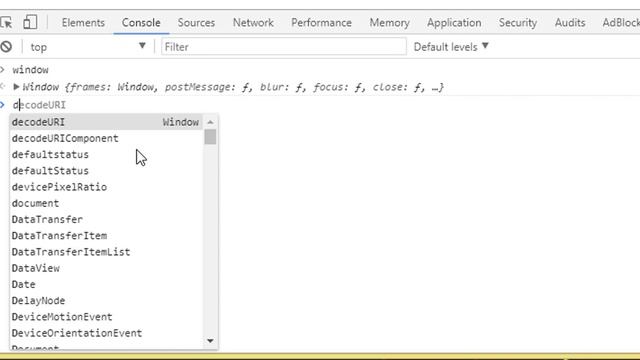Viewport: 640px width, 360px height.
Task: Switch to the Performance tab
Action: click(x=321, y=22)
